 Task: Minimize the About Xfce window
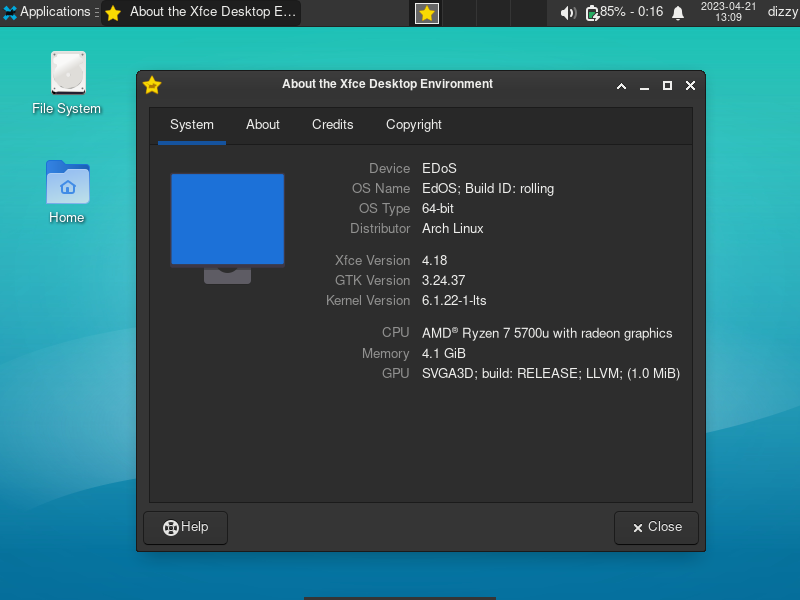coord(644,86)
